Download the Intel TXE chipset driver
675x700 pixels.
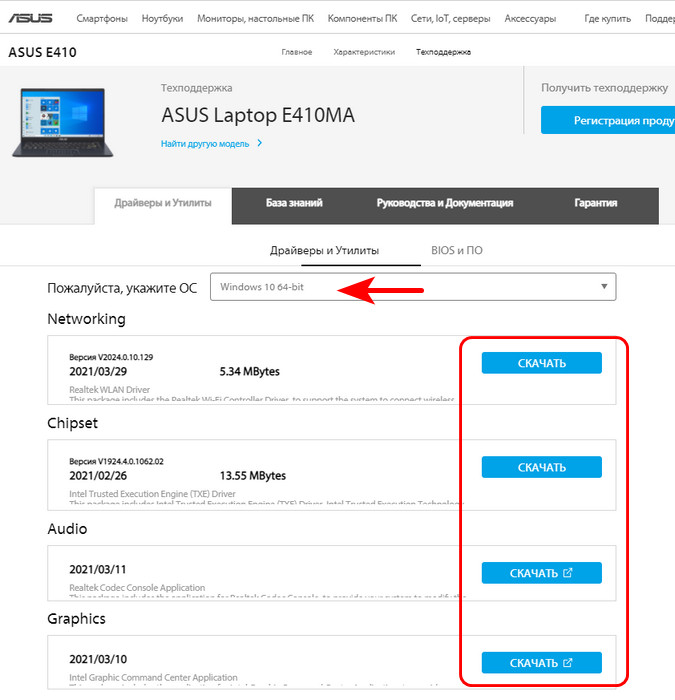click(x=542, y=467)
